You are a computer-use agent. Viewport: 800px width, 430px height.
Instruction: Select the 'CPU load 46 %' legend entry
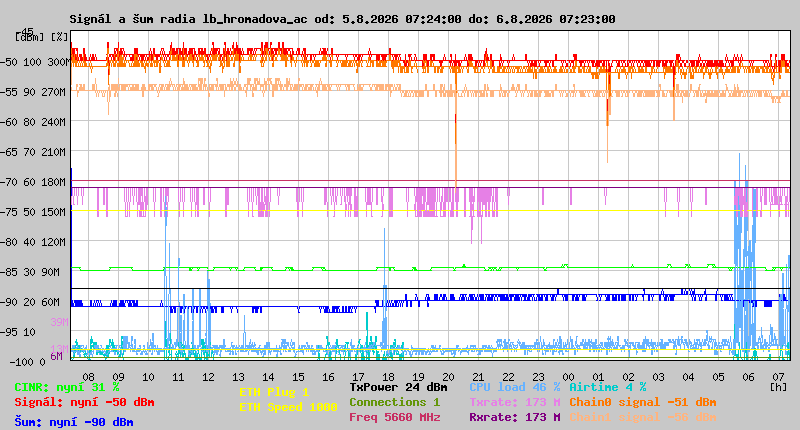(x=515, y=387)
